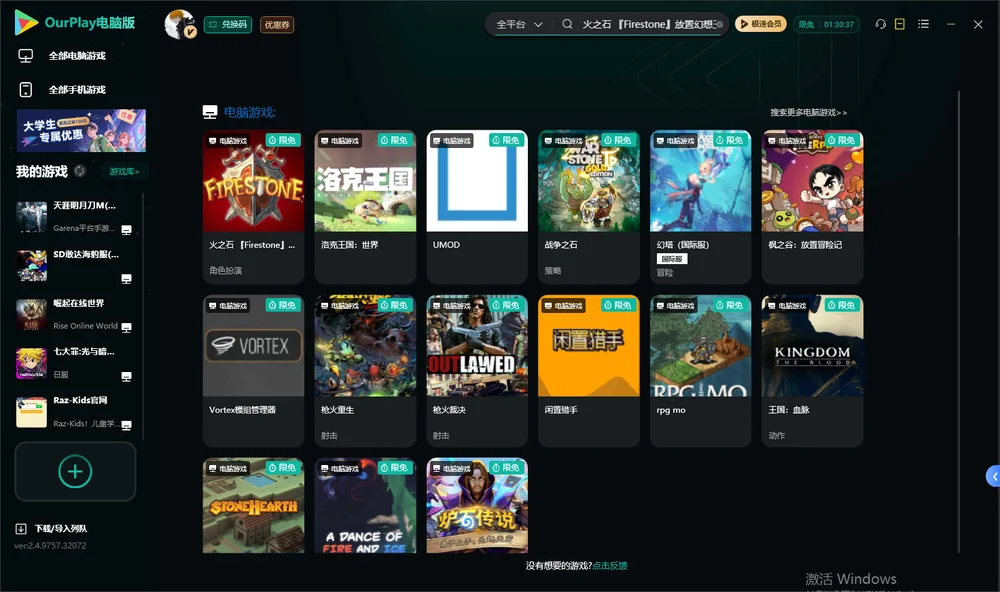1000x592 pixels.
Task: Refresh My Games list icon
Action: (80, 171)
